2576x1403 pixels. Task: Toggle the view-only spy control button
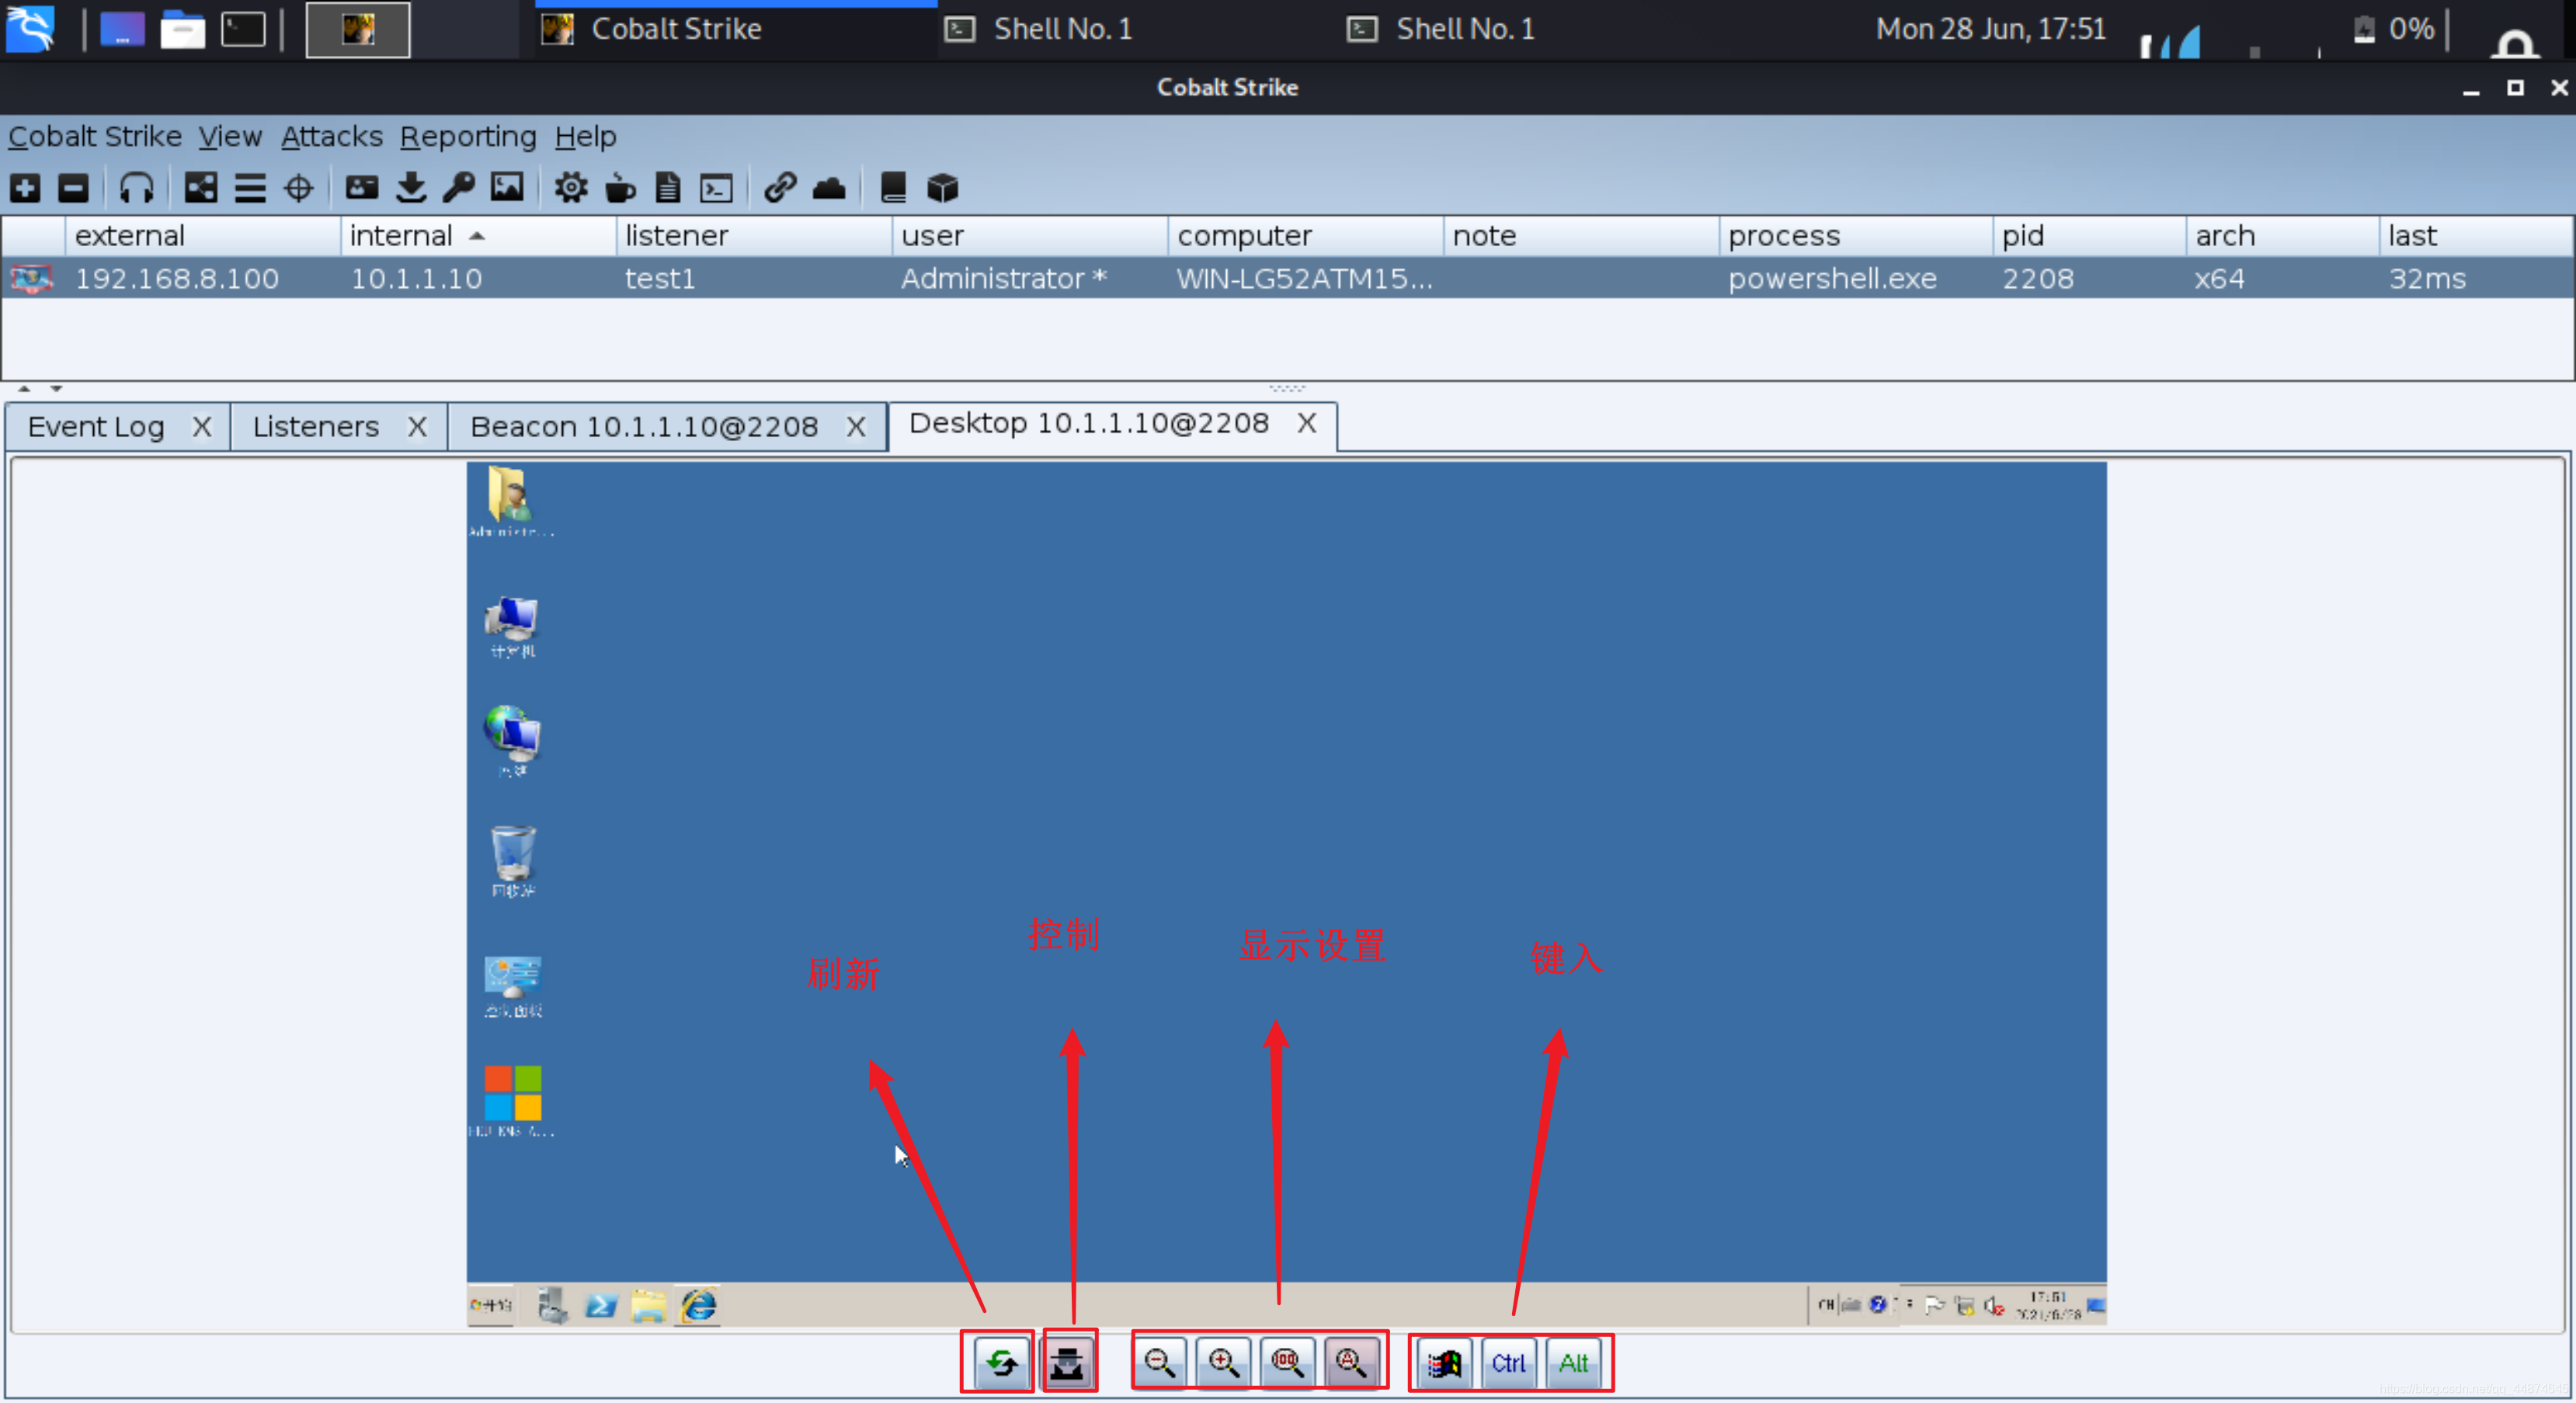(x=1068, y=1362)
